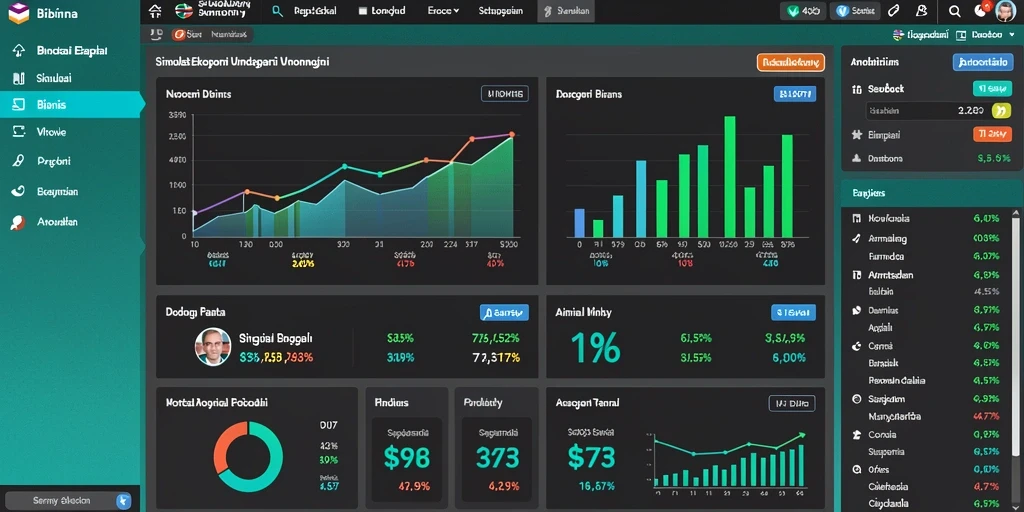1024x512 pixels.
Task: Click the pencil edit icon in the top bar
Action: [x=894, y=11]
